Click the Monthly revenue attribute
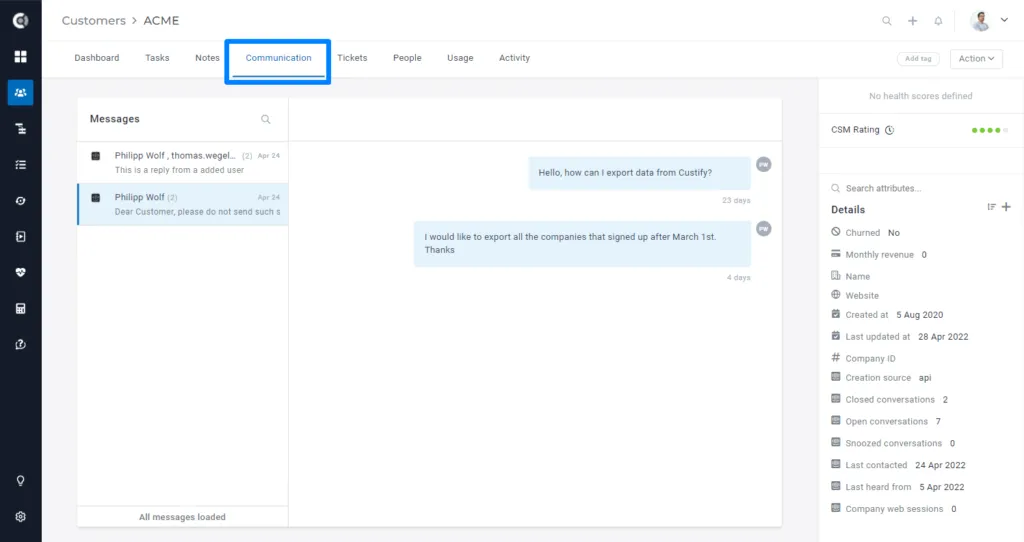Image resolution: width=1024 pixels, height=542 pixels. pyautogui.click(x=879, y=254)
